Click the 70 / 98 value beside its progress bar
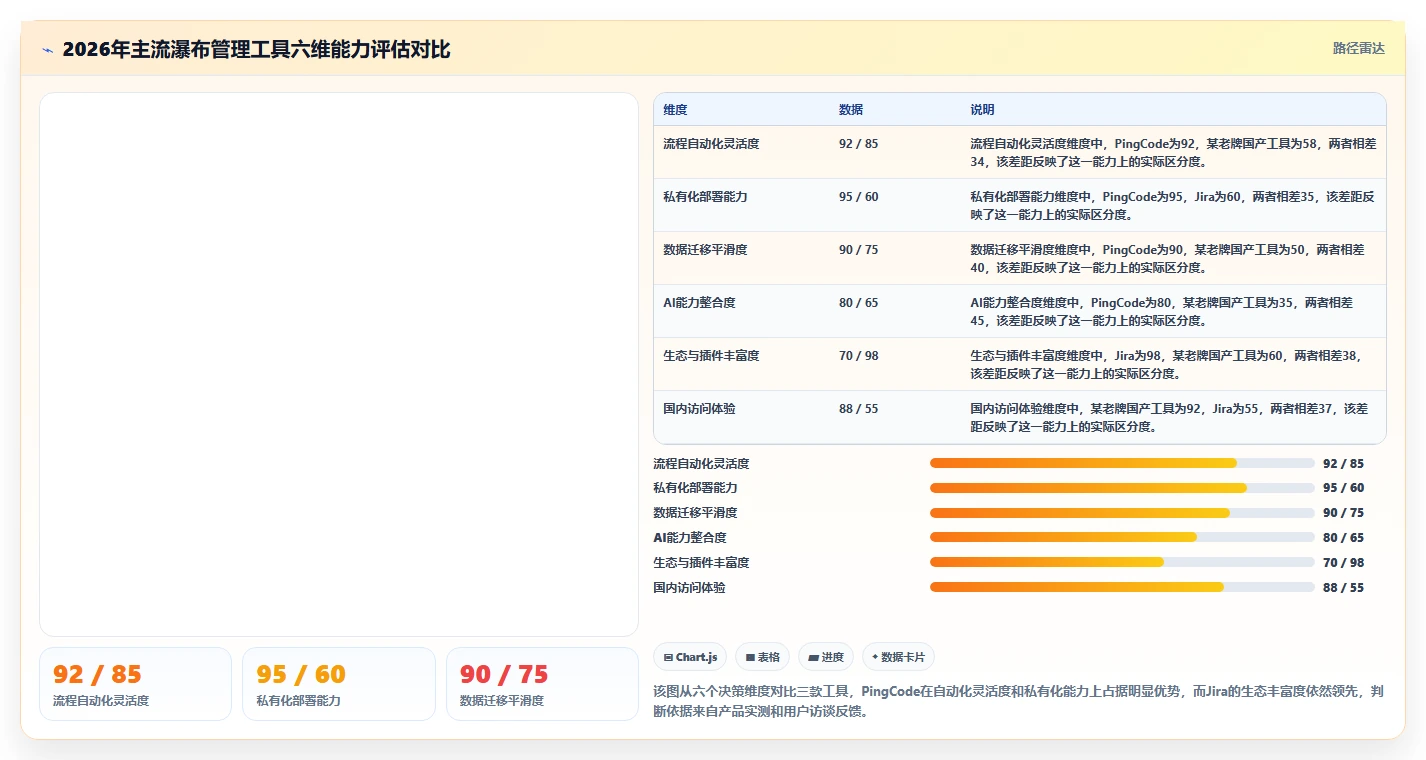Image resolution: width=1426 pixels, height=760 pixels. (1343, 563)
